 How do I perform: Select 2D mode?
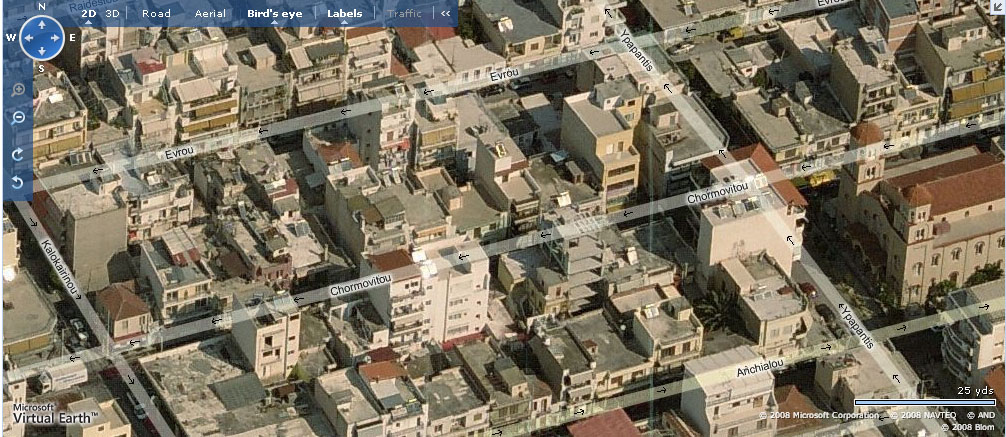coord(89,14)
